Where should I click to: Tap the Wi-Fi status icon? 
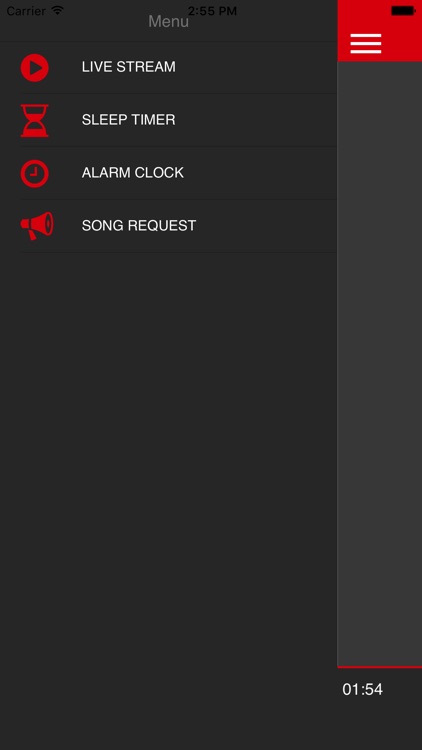(57, 10)
